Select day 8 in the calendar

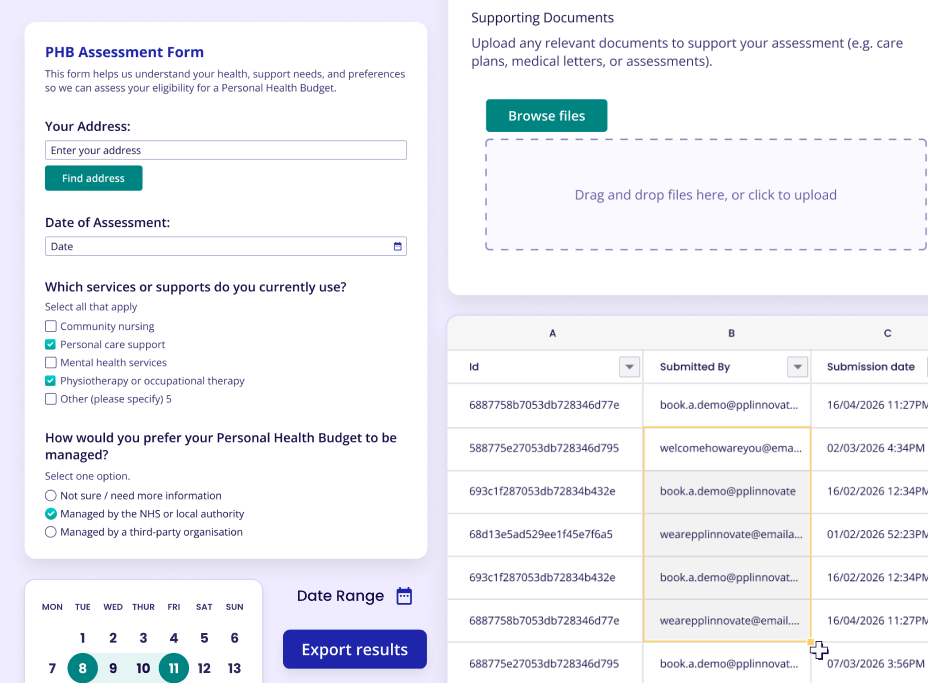point(82,668)
